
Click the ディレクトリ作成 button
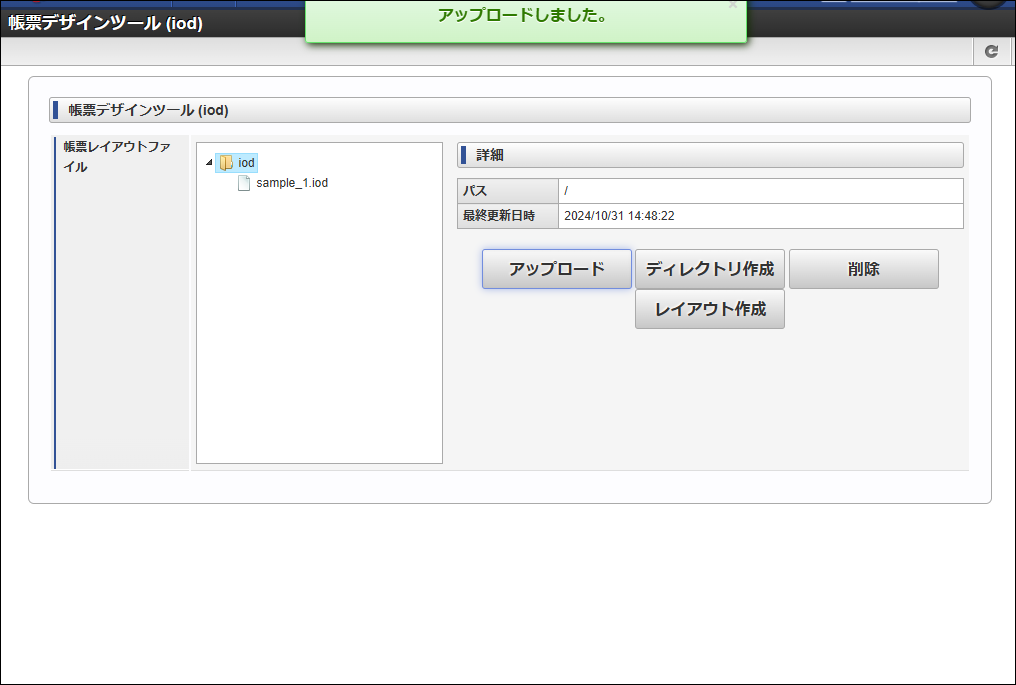[710, 269]
